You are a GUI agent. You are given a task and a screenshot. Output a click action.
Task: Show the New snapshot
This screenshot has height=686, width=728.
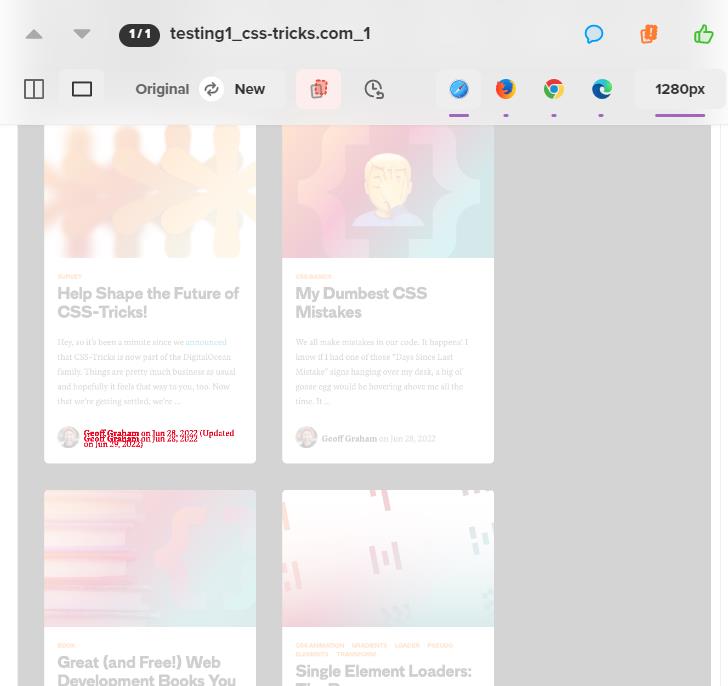pyautogui.click(x=250, y=89)
